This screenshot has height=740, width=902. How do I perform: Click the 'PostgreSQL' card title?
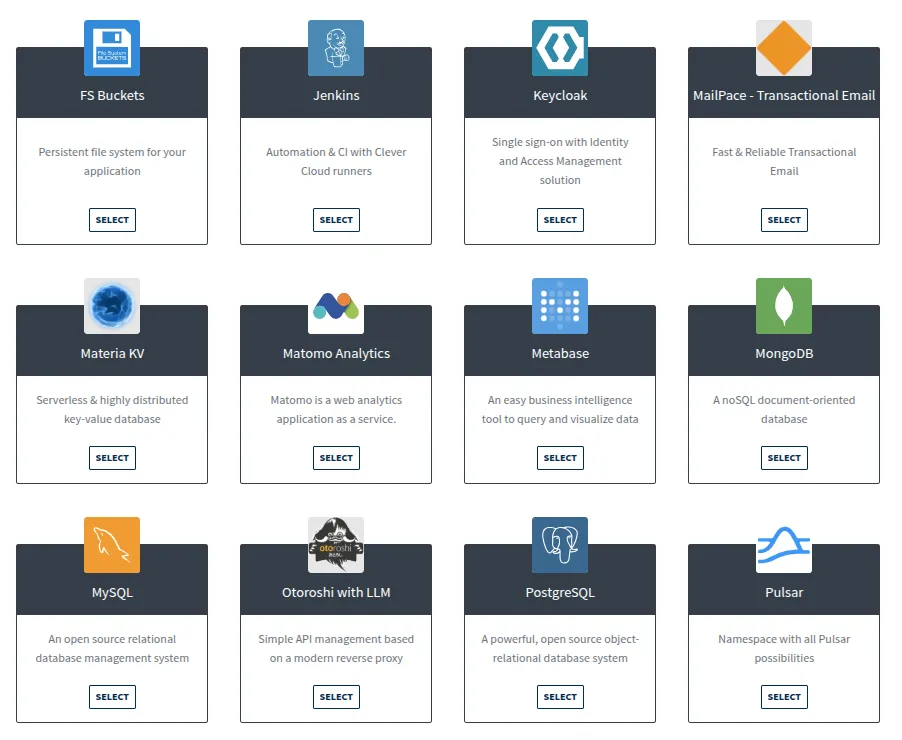560,593
